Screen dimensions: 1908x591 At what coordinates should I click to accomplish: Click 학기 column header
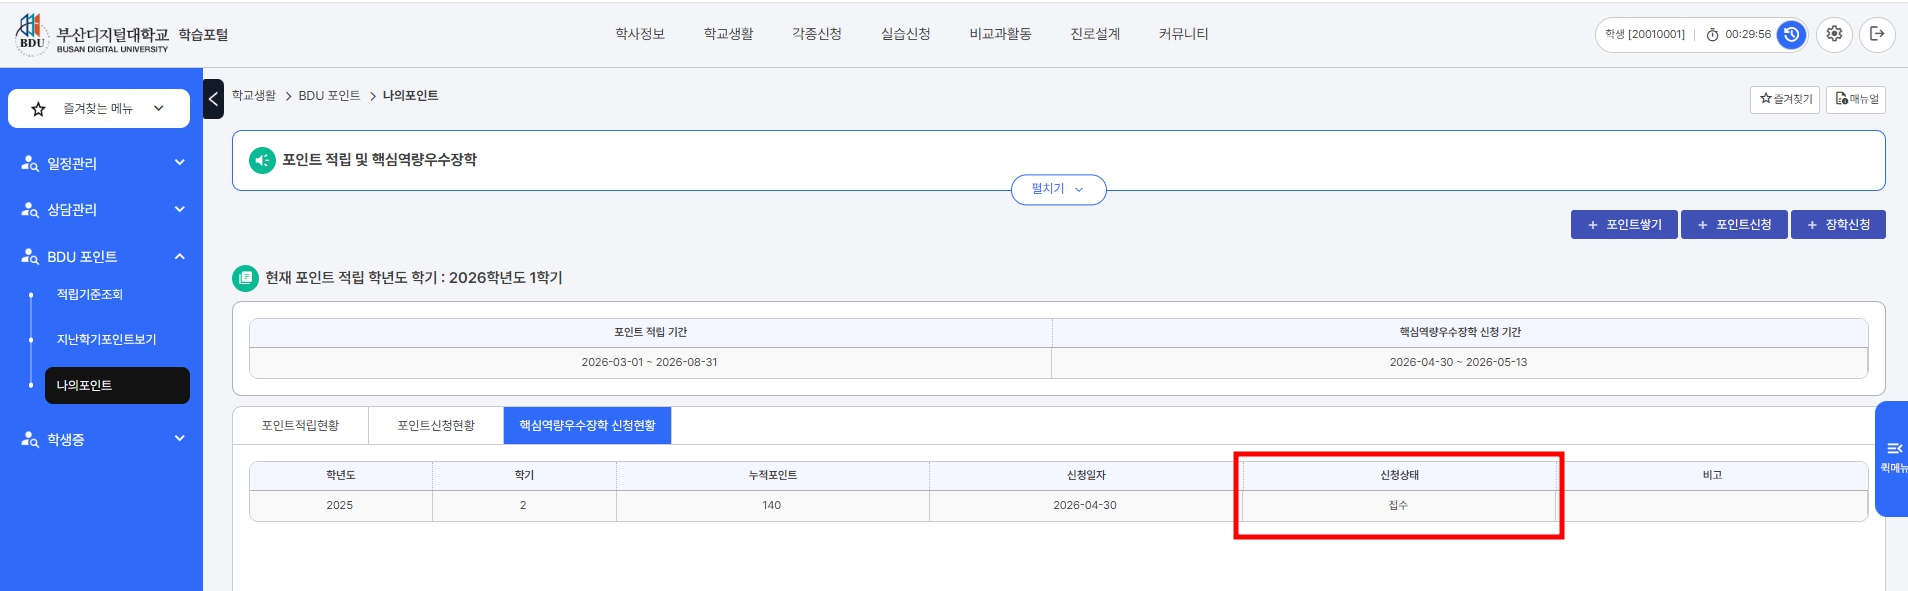pyautogui.click(x=524, y=476)
